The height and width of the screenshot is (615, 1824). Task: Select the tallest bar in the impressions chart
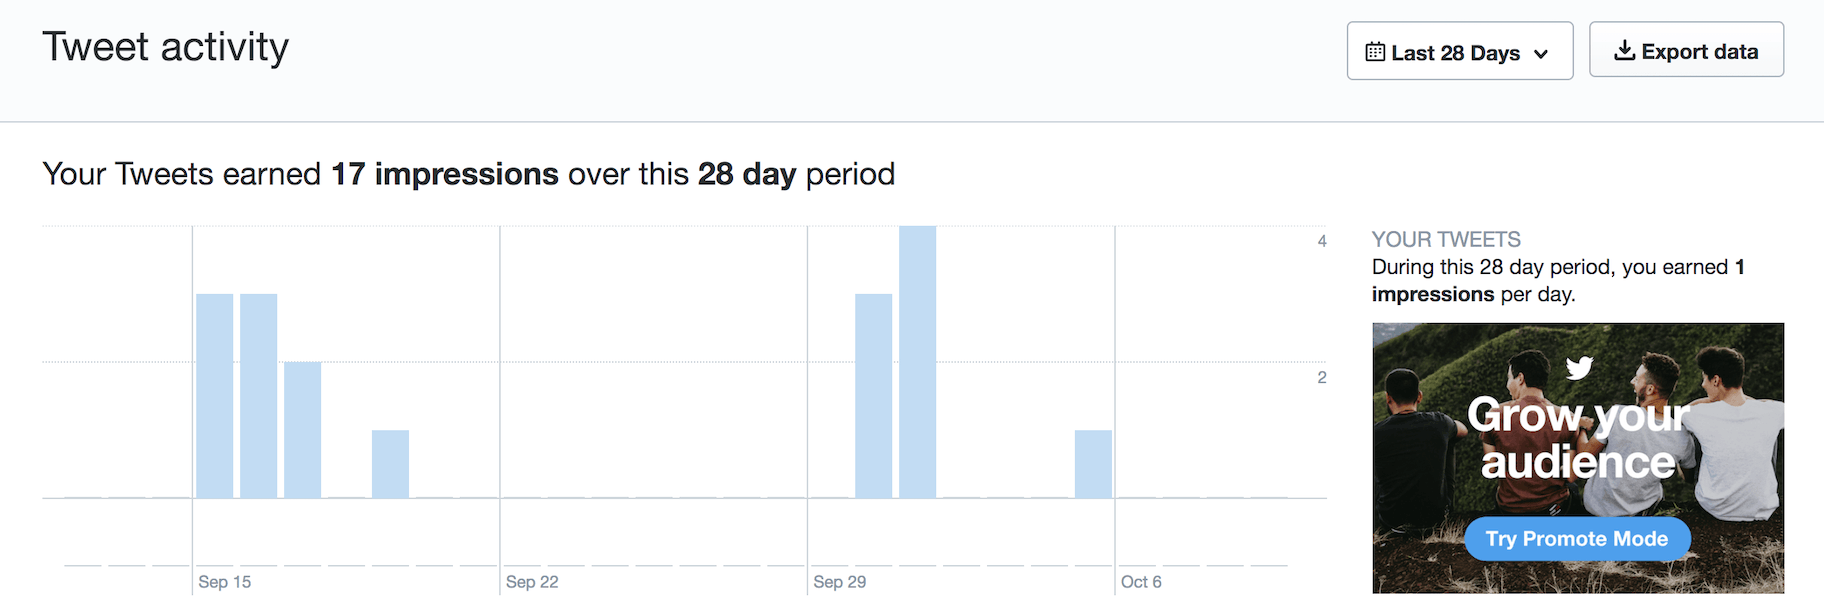917,362
